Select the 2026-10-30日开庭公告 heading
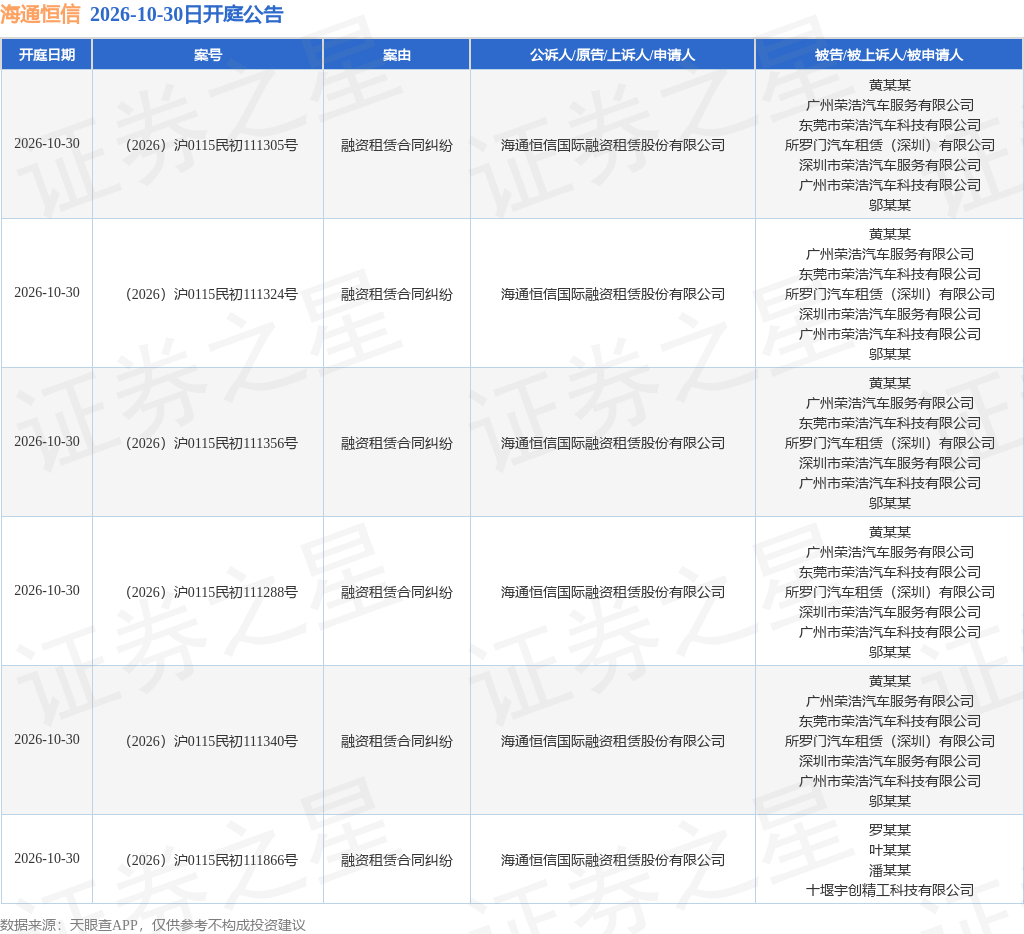Screen dimensions: 1024x934 [187, 14]
